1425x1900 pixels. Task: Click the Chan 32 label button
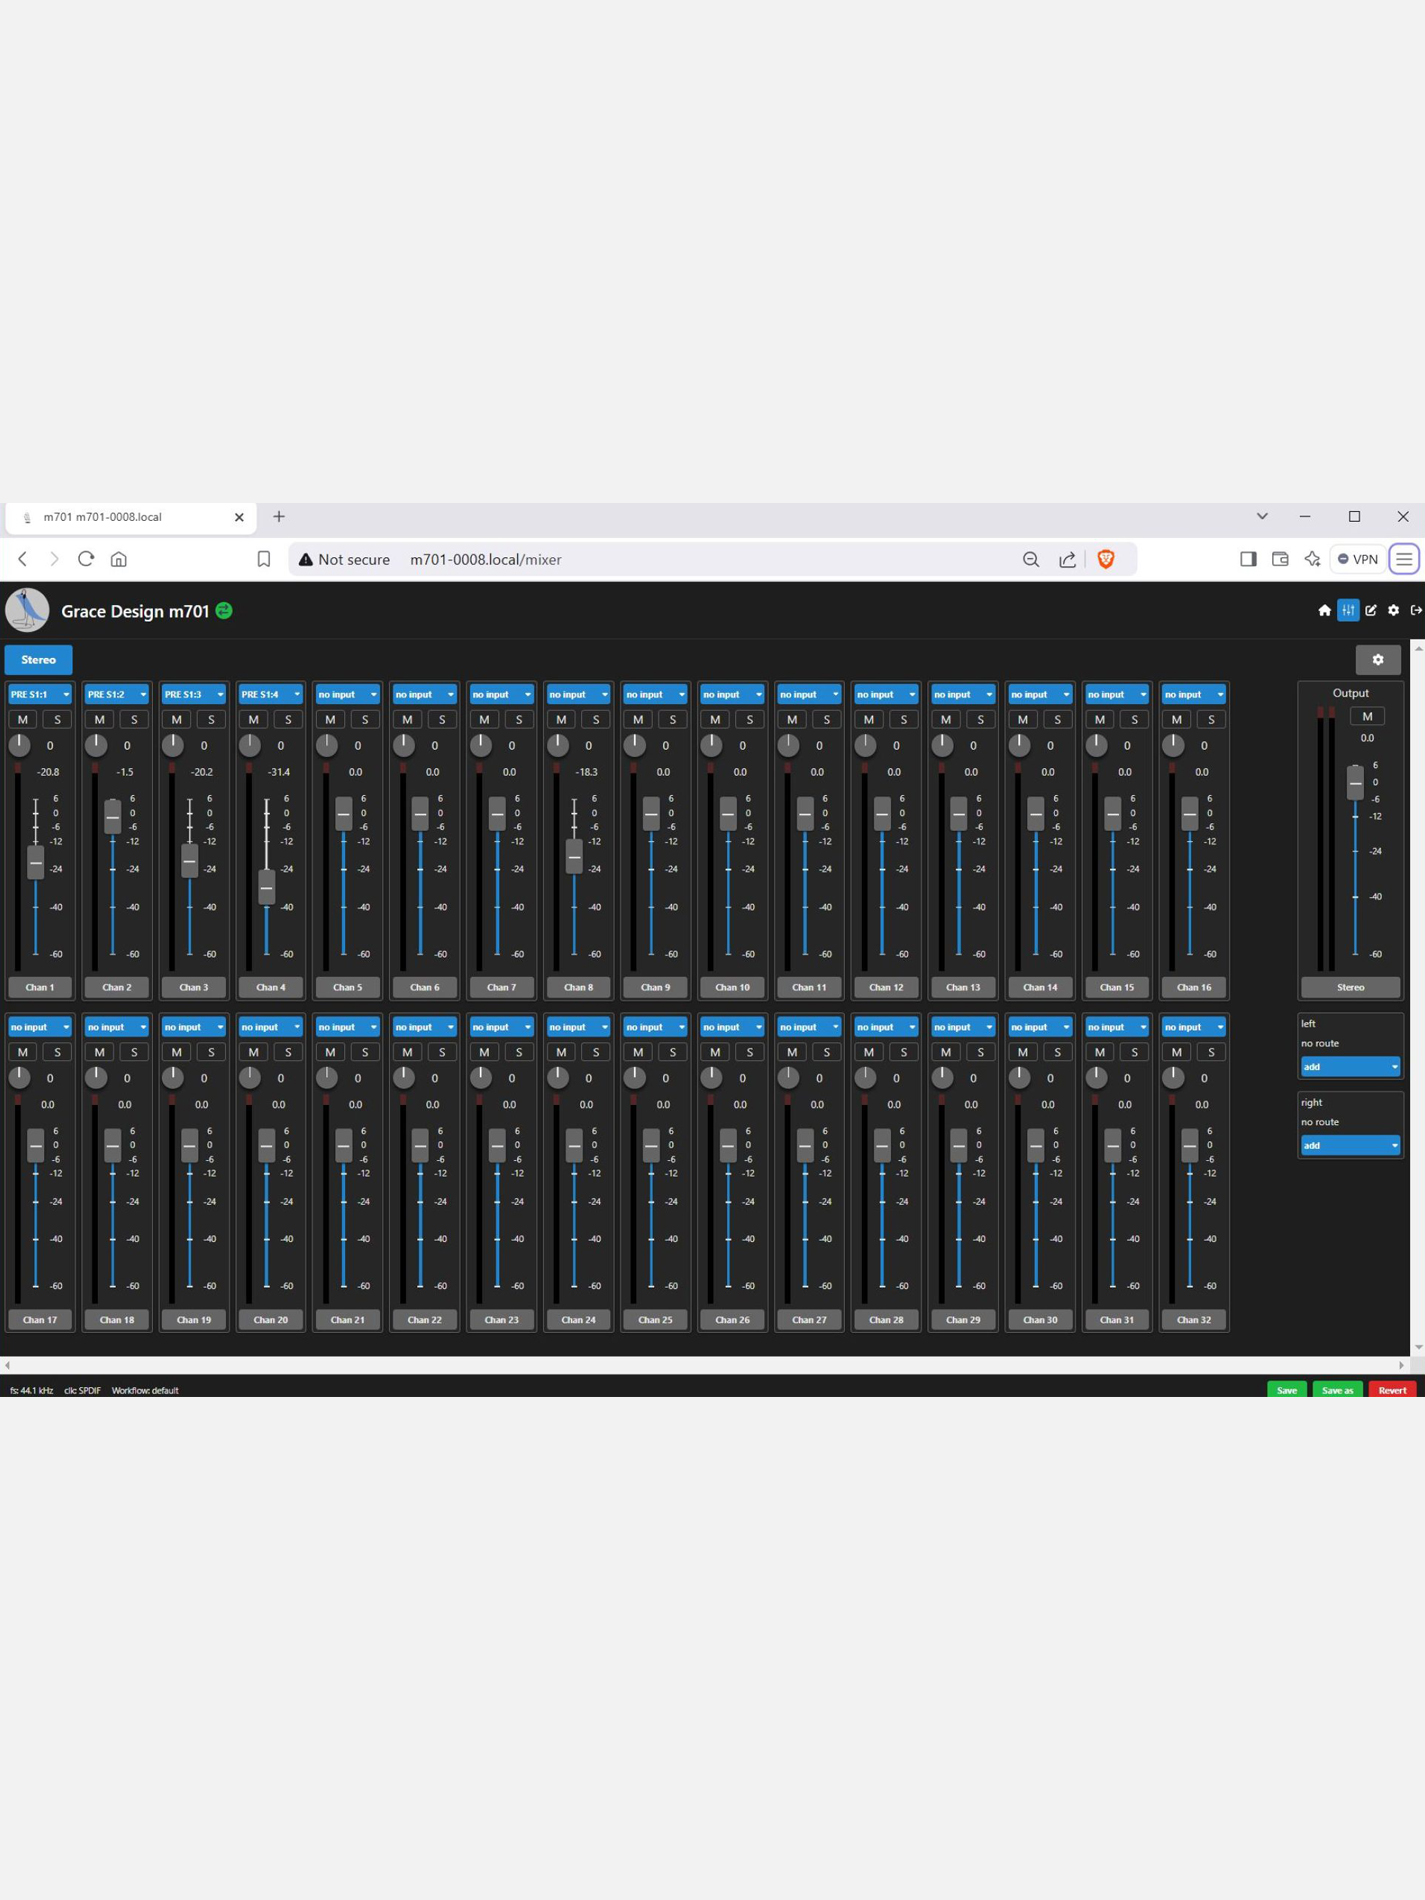(1194, 1320)
